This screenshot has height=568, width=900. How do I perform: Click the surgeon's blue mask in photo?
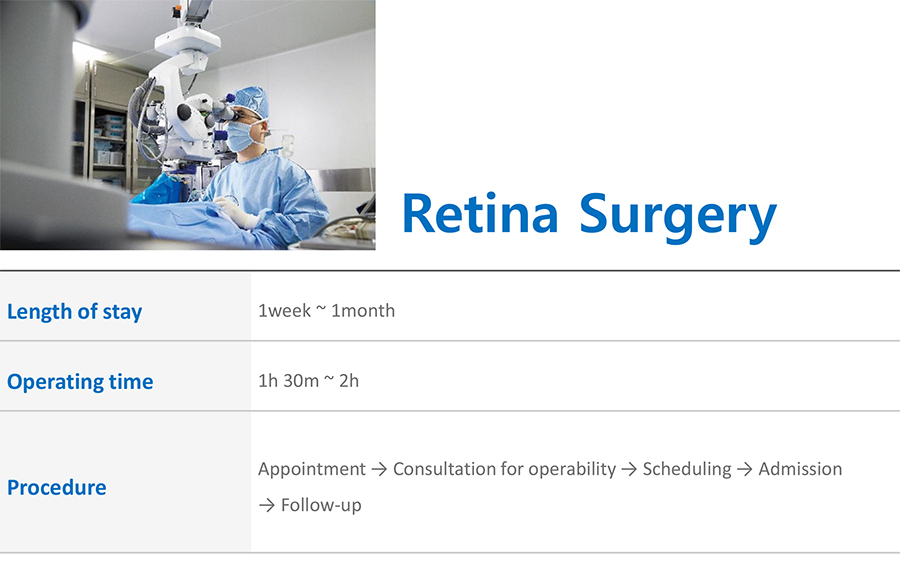[x=240, y=136]
